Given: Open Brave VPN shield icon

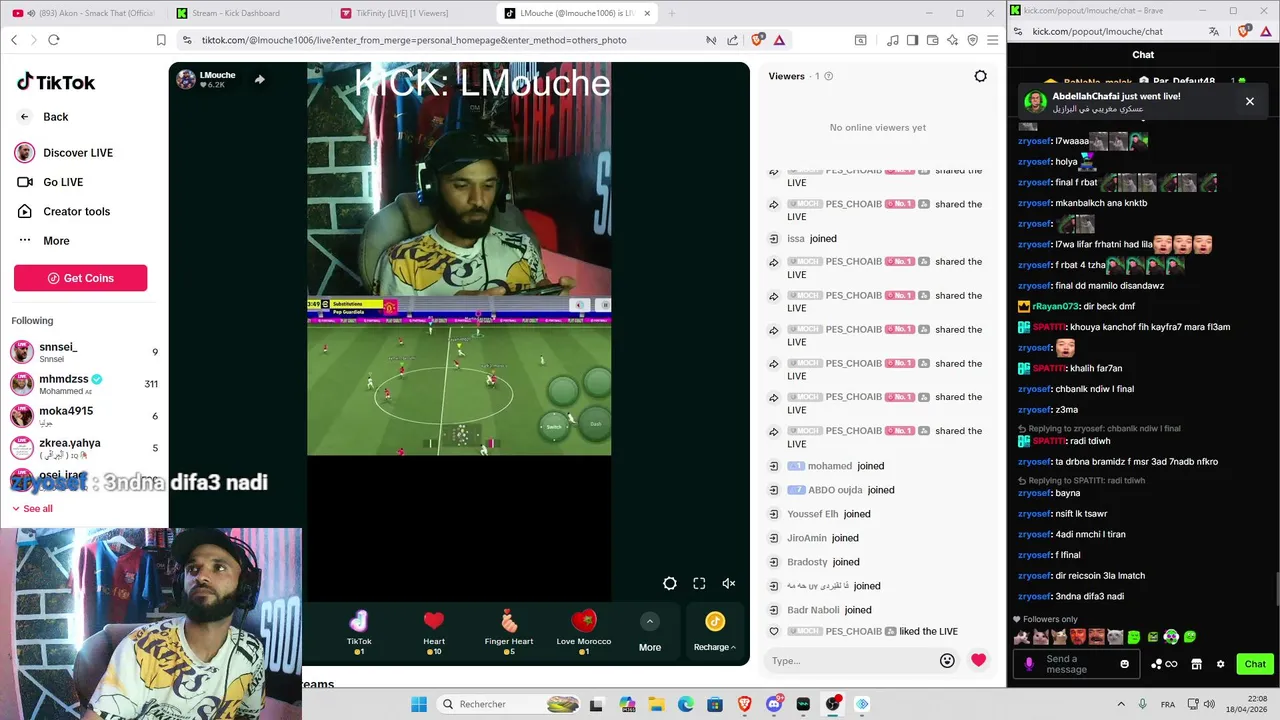Looking at the screenshot, I should click(x=972, y=40).
